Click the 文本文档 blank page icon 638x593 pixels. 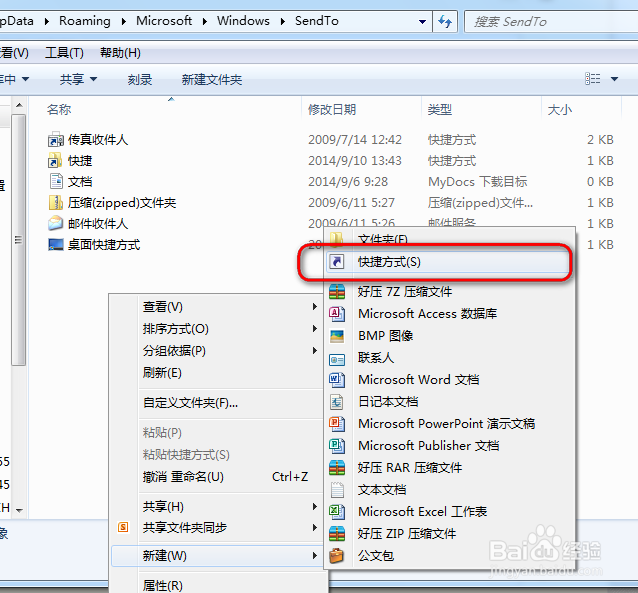pos(337,490)
